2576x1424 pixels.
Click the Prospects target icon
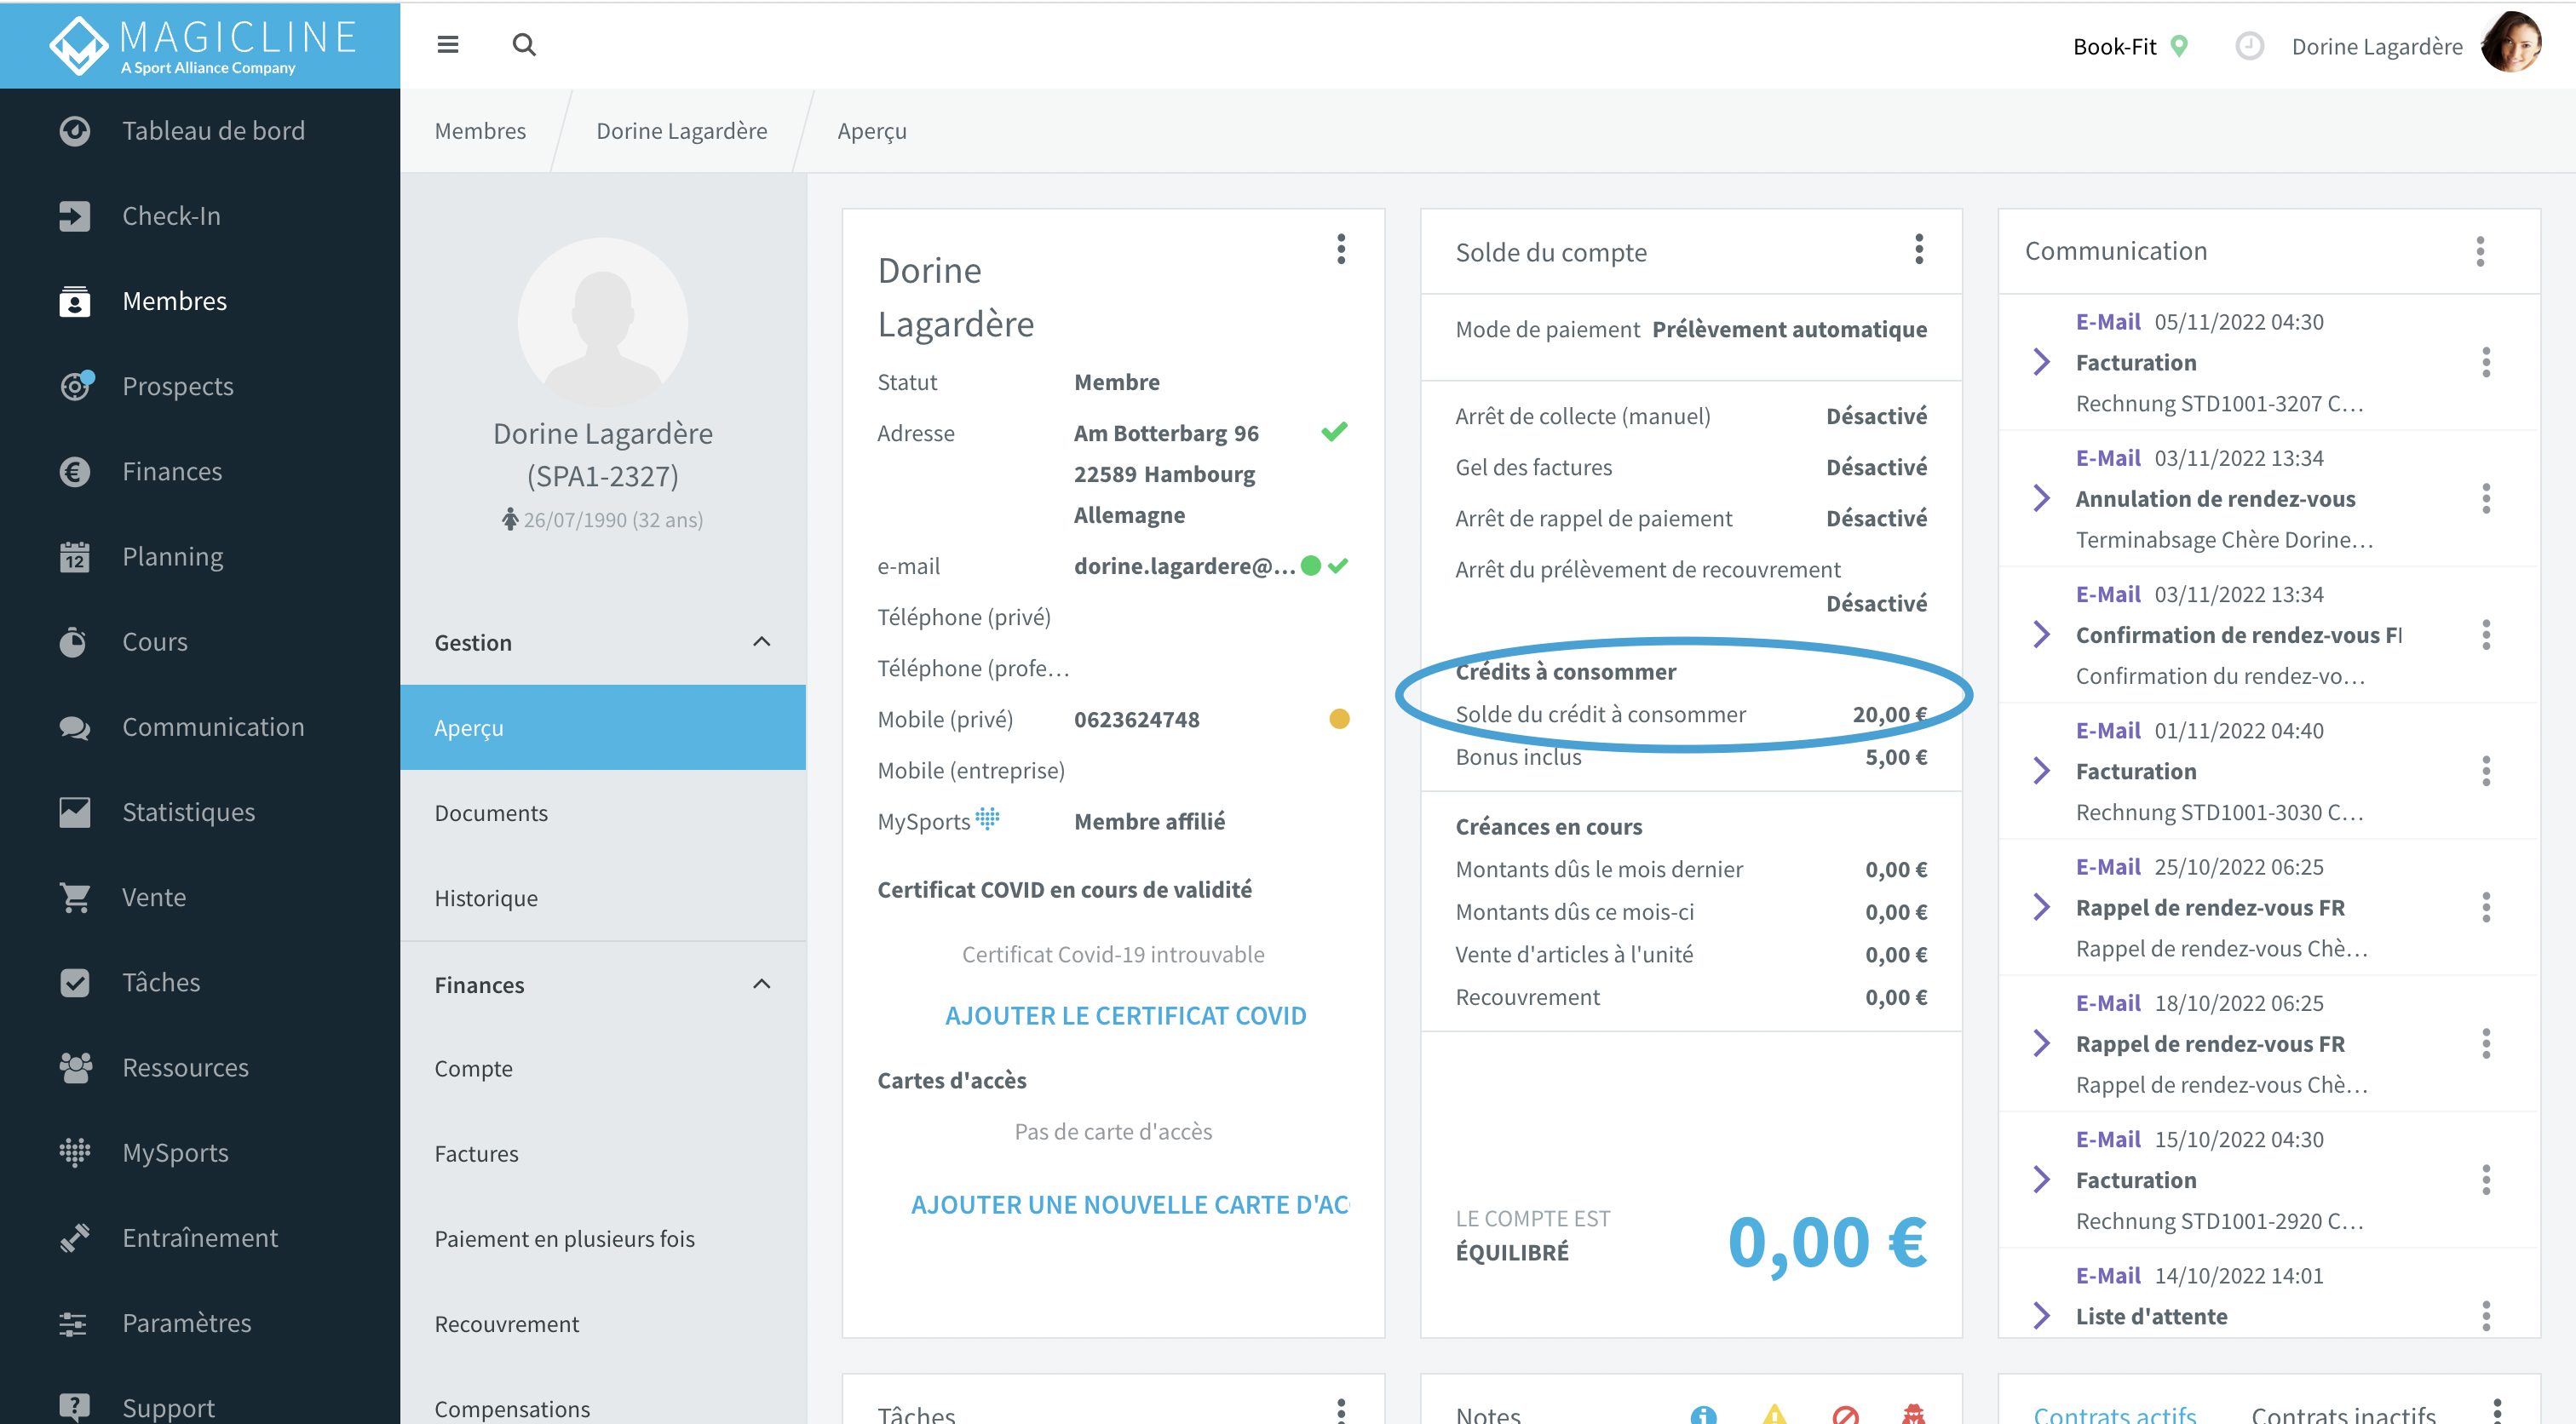coord(75,386)
